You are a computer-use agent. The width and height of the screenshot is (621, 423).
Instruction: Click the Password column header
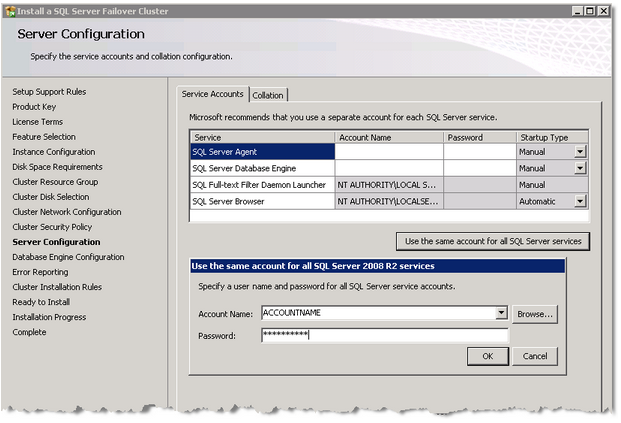480,137
